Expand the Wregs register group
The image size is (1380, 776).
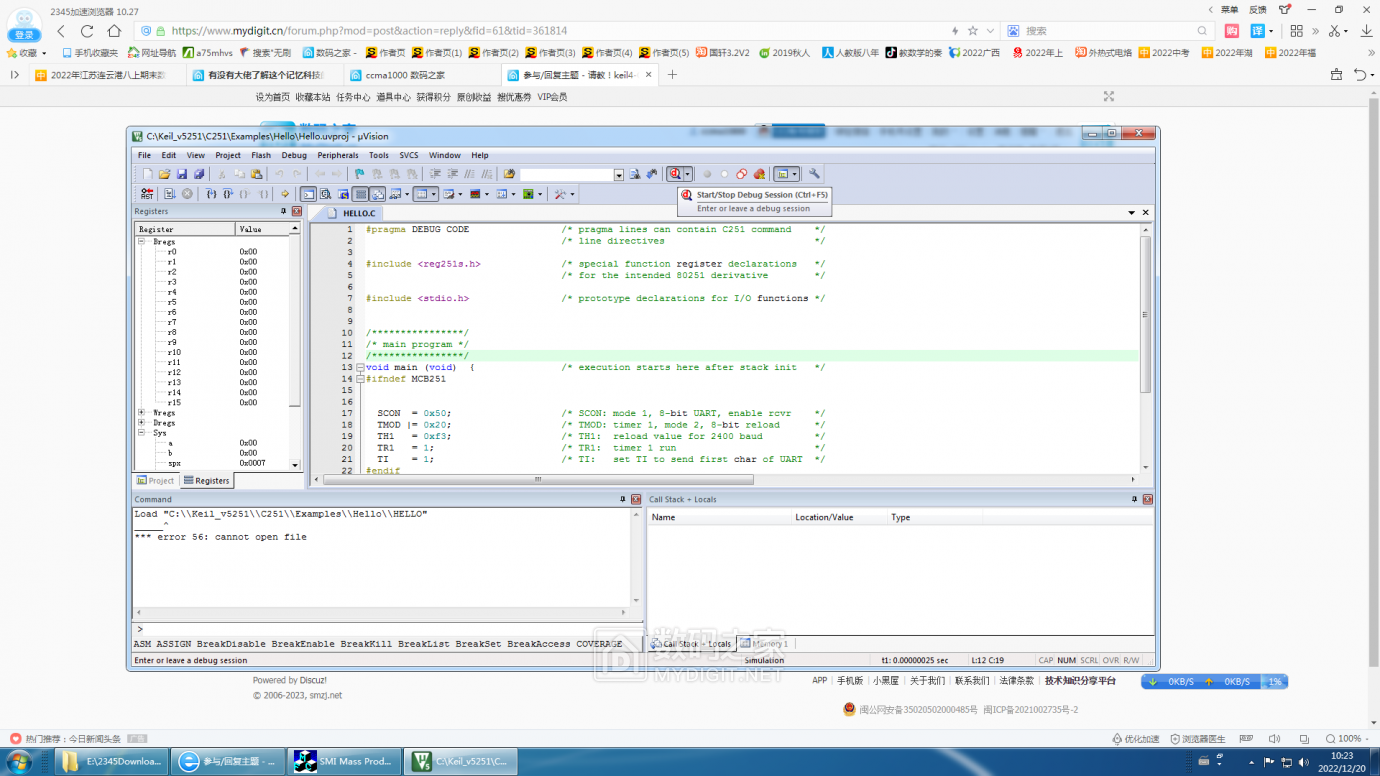[x=142, y=412]
